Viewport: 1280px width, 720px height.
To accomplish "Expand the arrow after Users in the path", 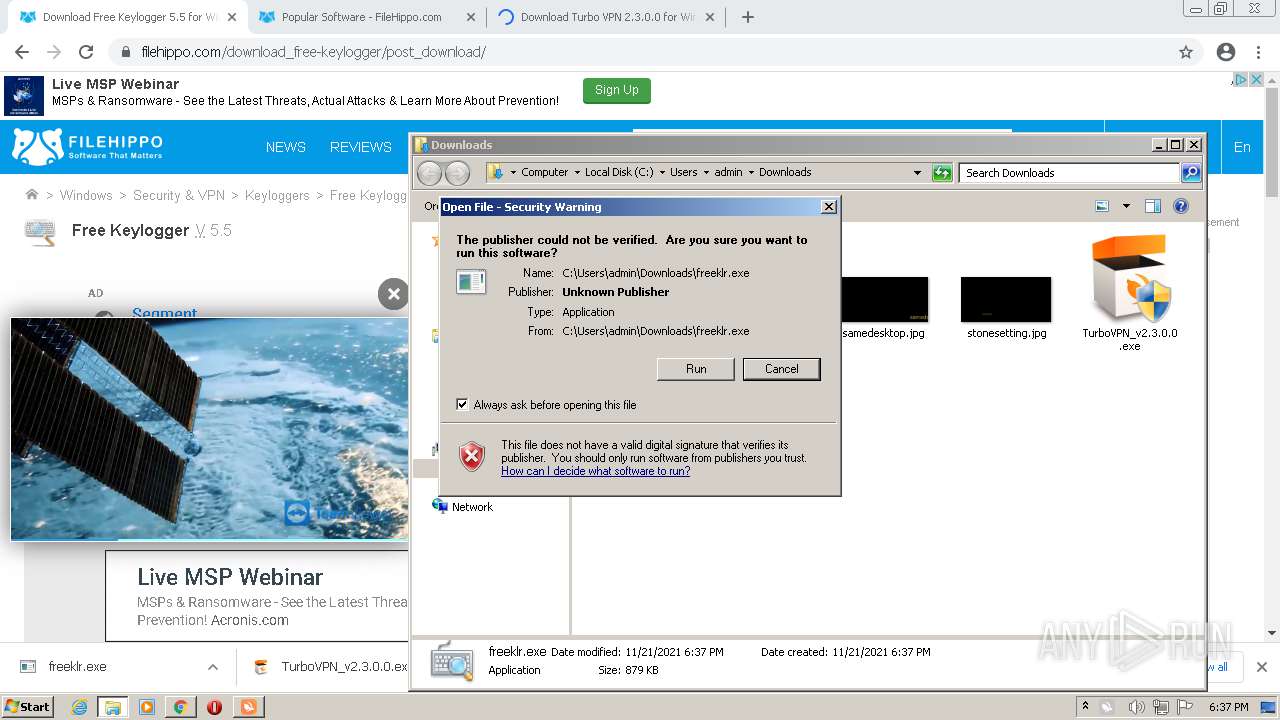I will coord(706,172).
